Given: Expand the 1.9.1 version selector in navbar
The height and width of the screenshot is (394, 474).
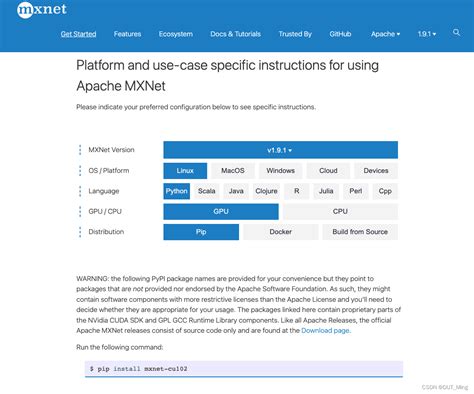Looking at the screenshot, I should (427, 34).
